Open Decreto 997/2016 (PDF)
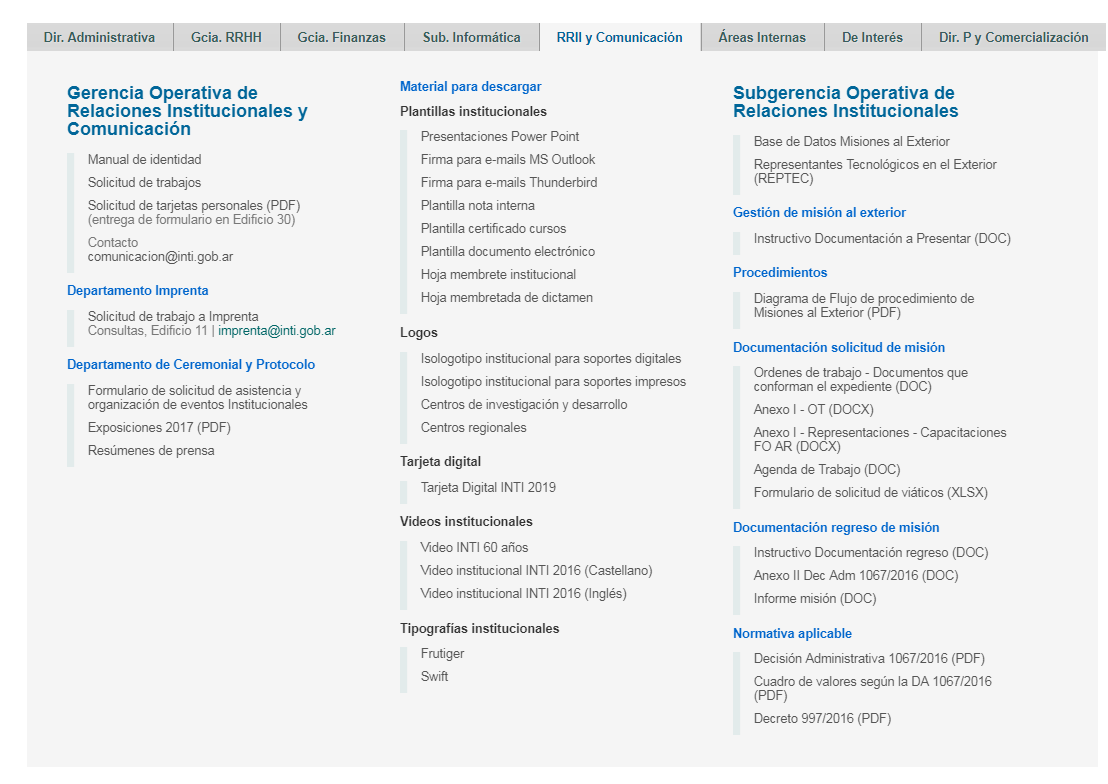 822,719
